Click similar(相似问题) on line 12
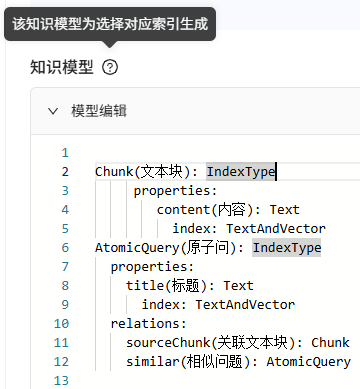The width and height of the screenshot is (360, 389). [x=188, y=362]
